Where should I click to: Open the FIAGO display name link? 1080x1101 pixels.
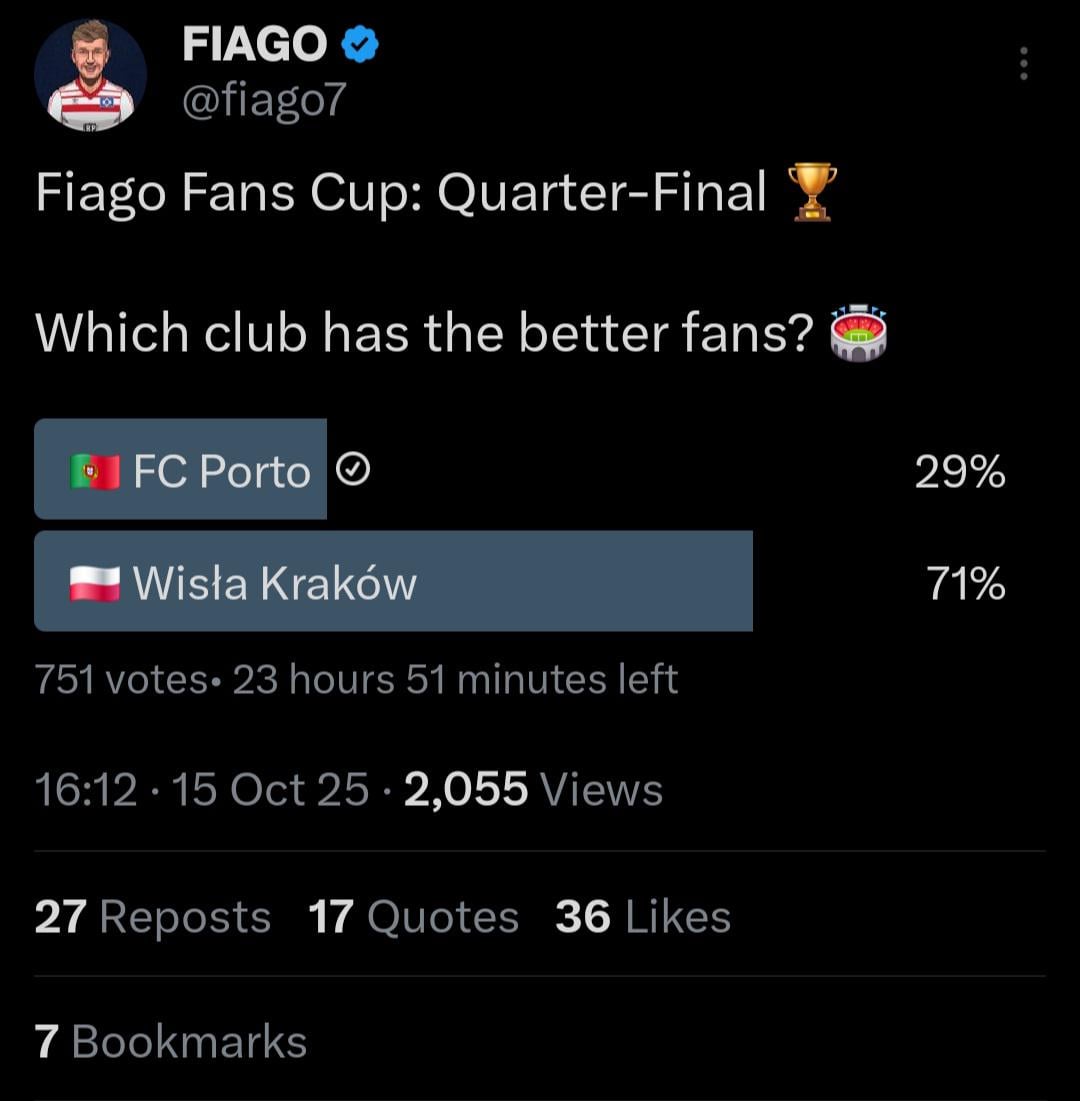pyautogui.click(x=254, y=45)
